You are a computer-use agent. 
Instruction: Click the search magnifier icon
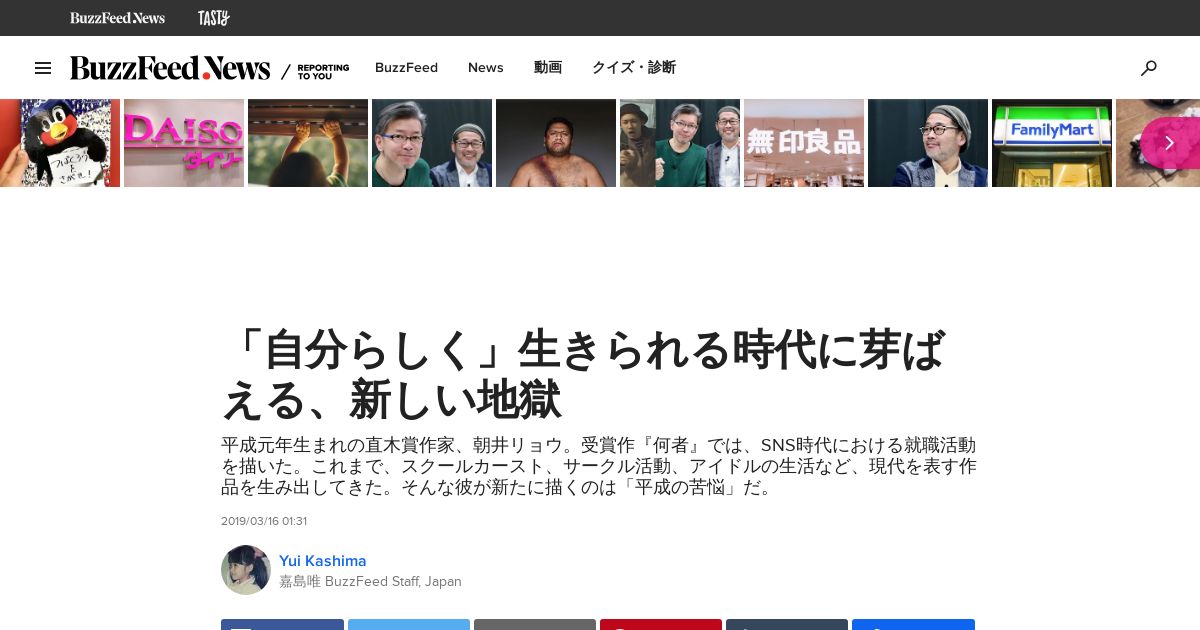[x=1149, y=68]
